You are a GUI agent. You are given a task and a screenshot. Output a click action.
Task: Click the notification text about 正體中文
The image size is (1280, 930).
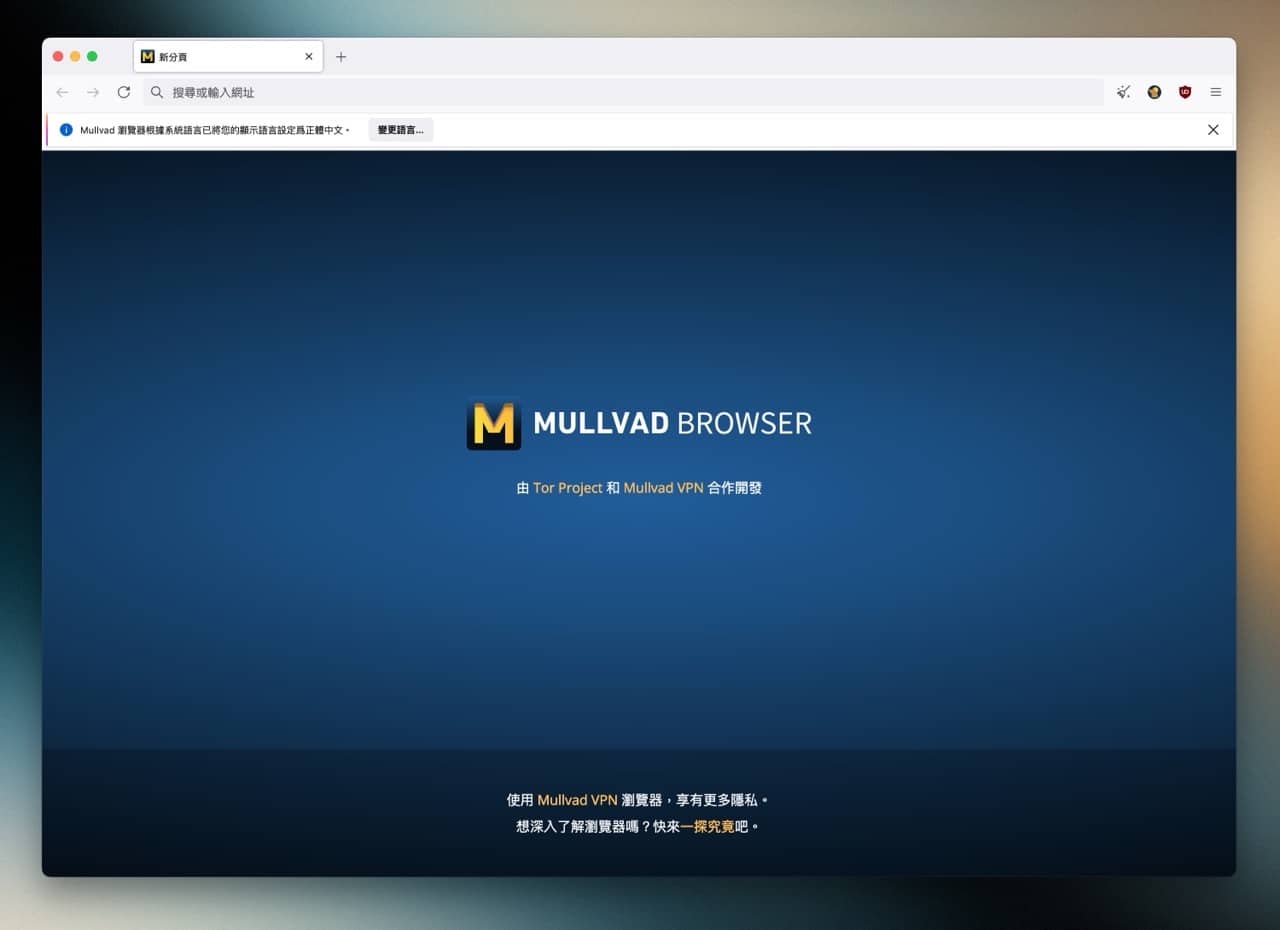coord(215,130)
